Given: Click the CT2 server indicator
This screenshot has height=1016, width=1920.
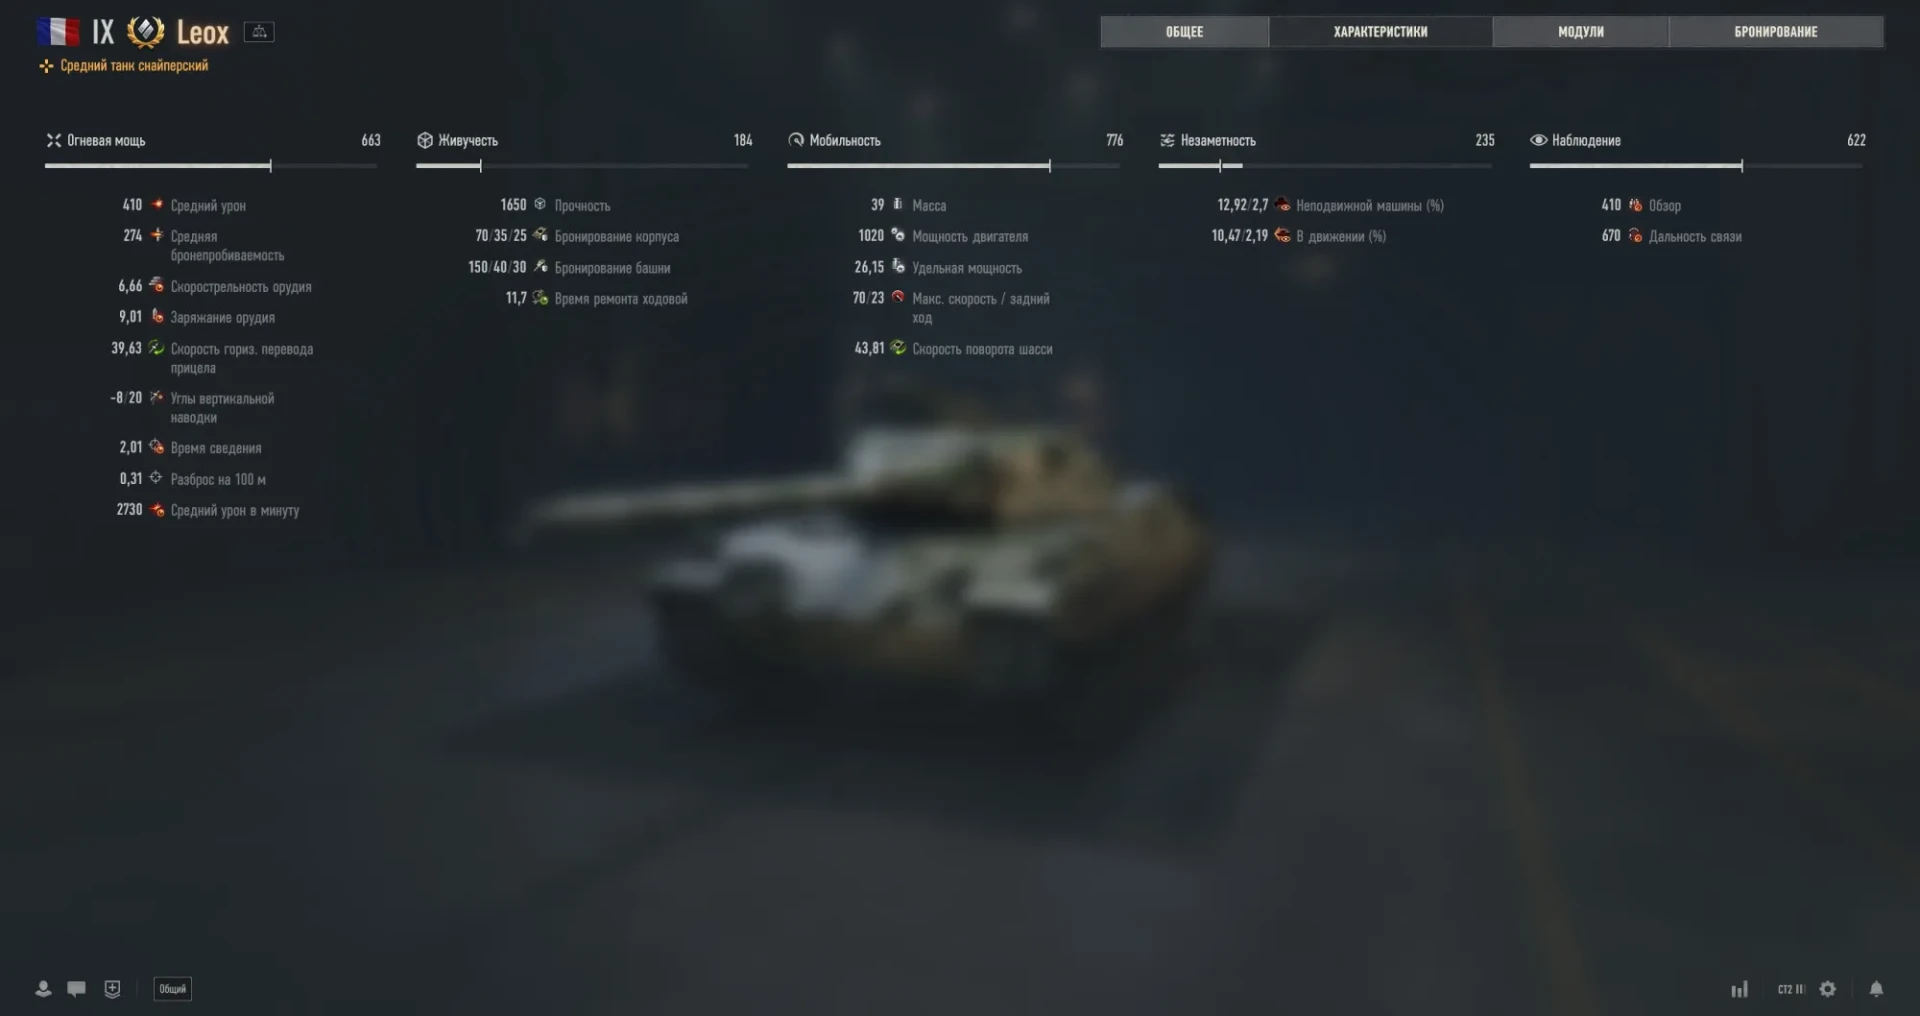Looking at the screenshot, I should coord(1790,989).
